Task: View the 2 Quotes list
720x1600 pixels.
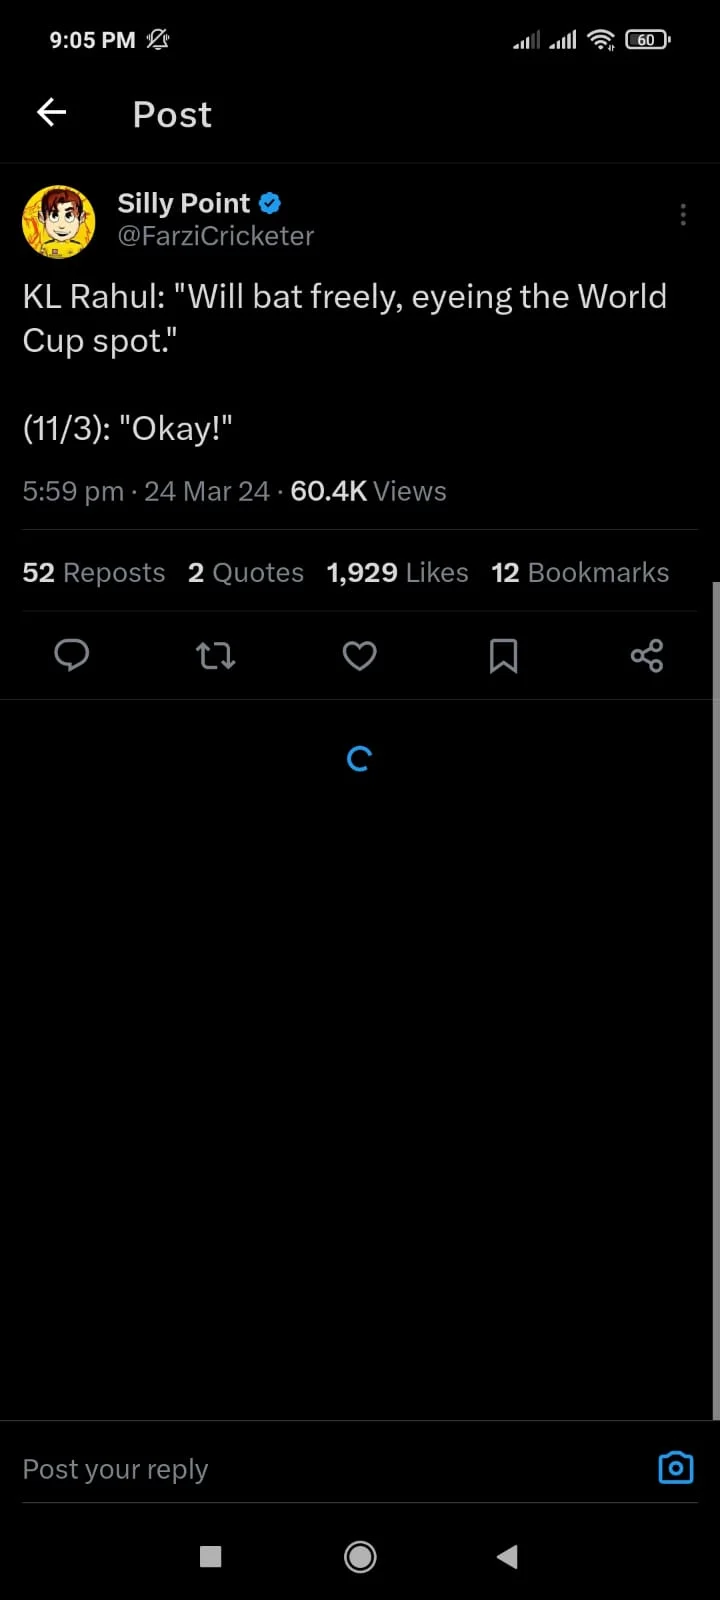Action: click(246, 572)
